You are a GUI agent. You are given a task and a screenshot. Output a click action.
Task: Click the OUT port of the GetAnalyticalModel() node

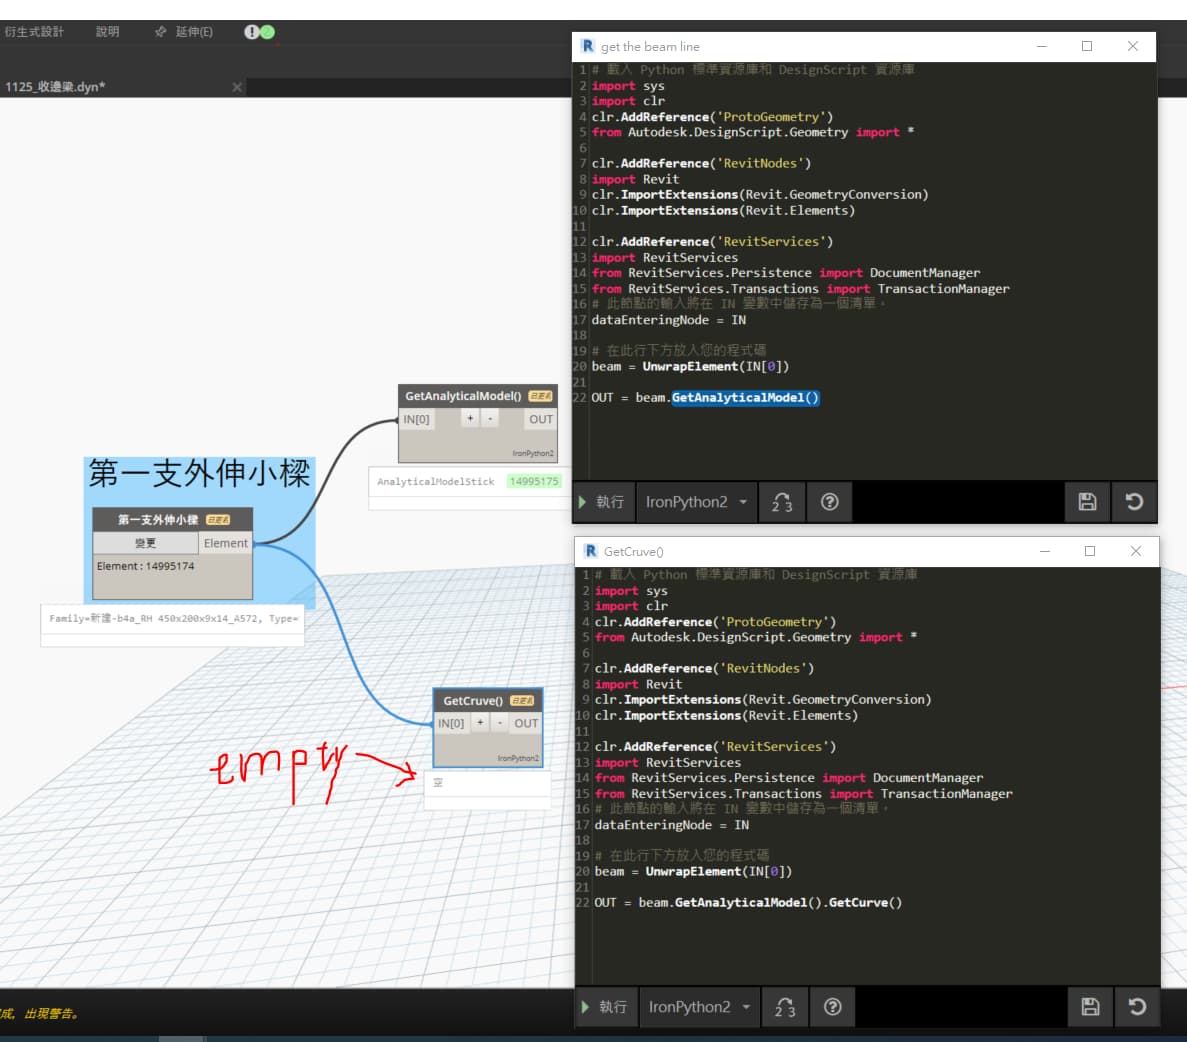point(541,420)
